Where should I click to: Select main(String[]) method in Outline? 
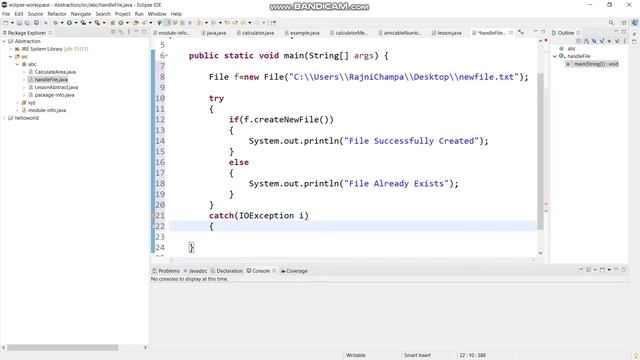pos(593,64)
